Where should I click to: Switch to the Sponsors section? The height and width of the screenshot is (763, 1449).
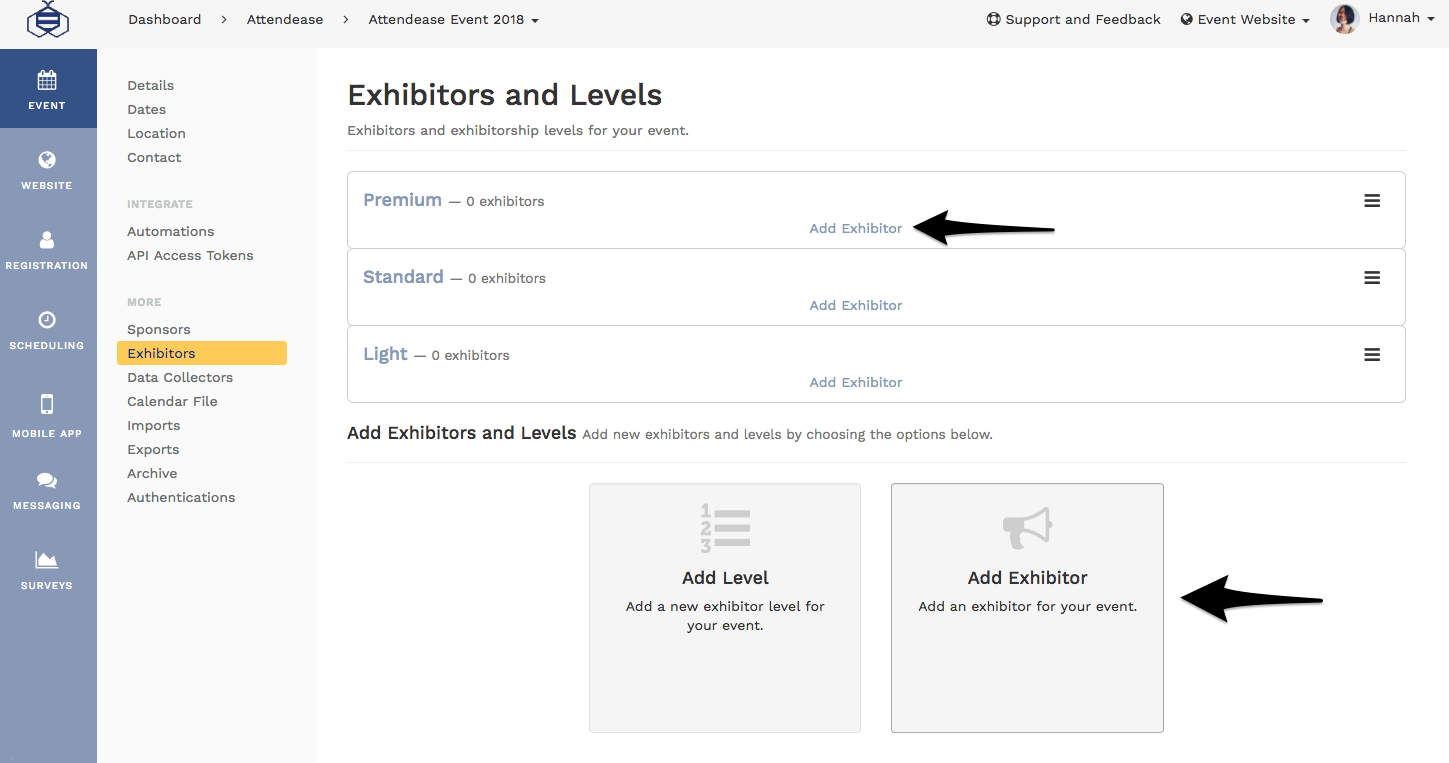[x=158, y=329]
